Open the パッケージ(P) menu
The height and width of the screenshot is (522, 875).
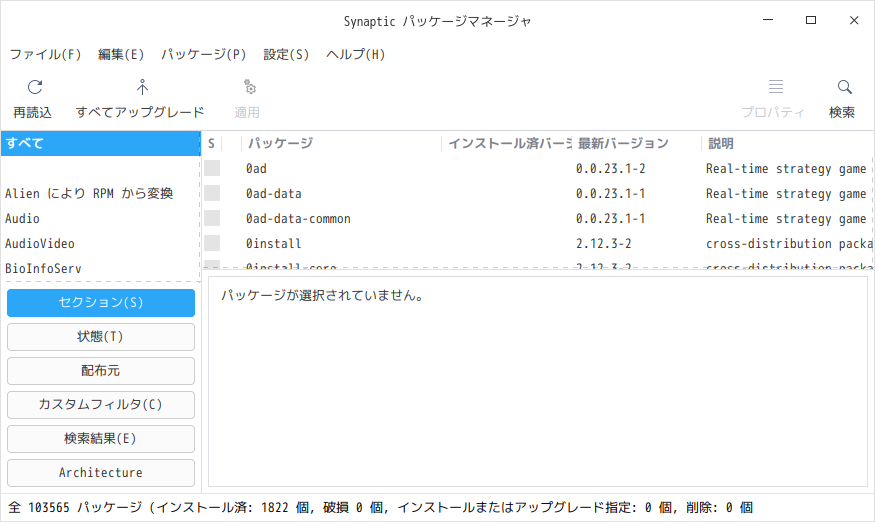tap(204, 54)
